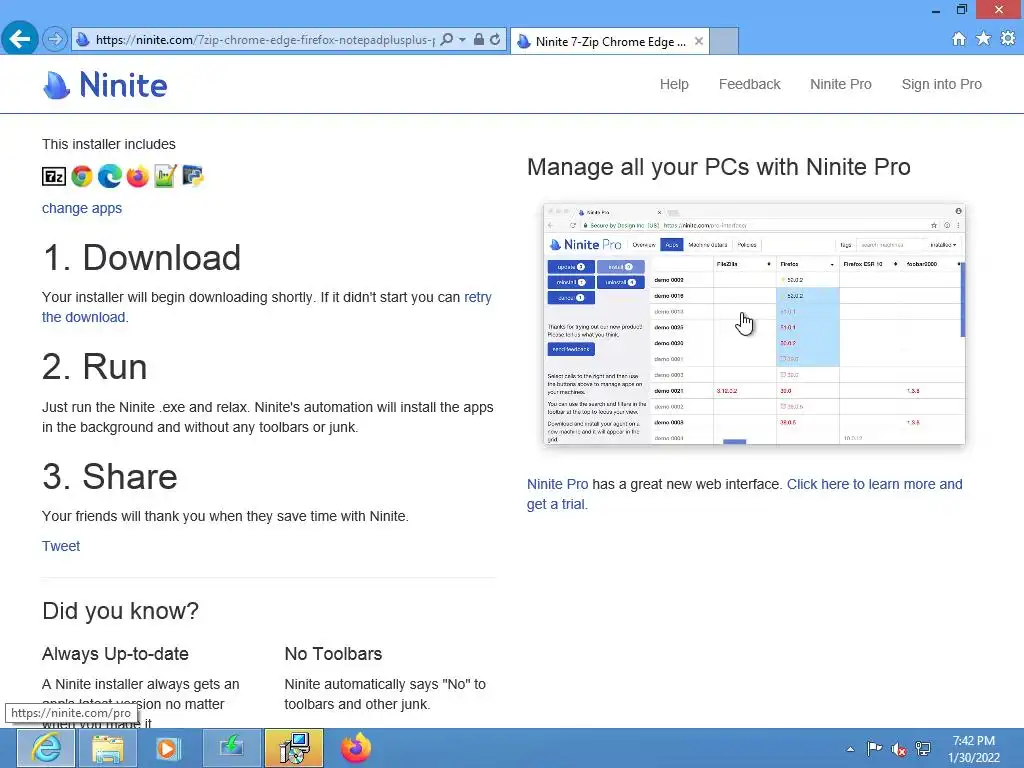Open the clock showing 7:42 PM
Image resolution: width=1024 pixels, height=768 pixels.
click(974, 749)
